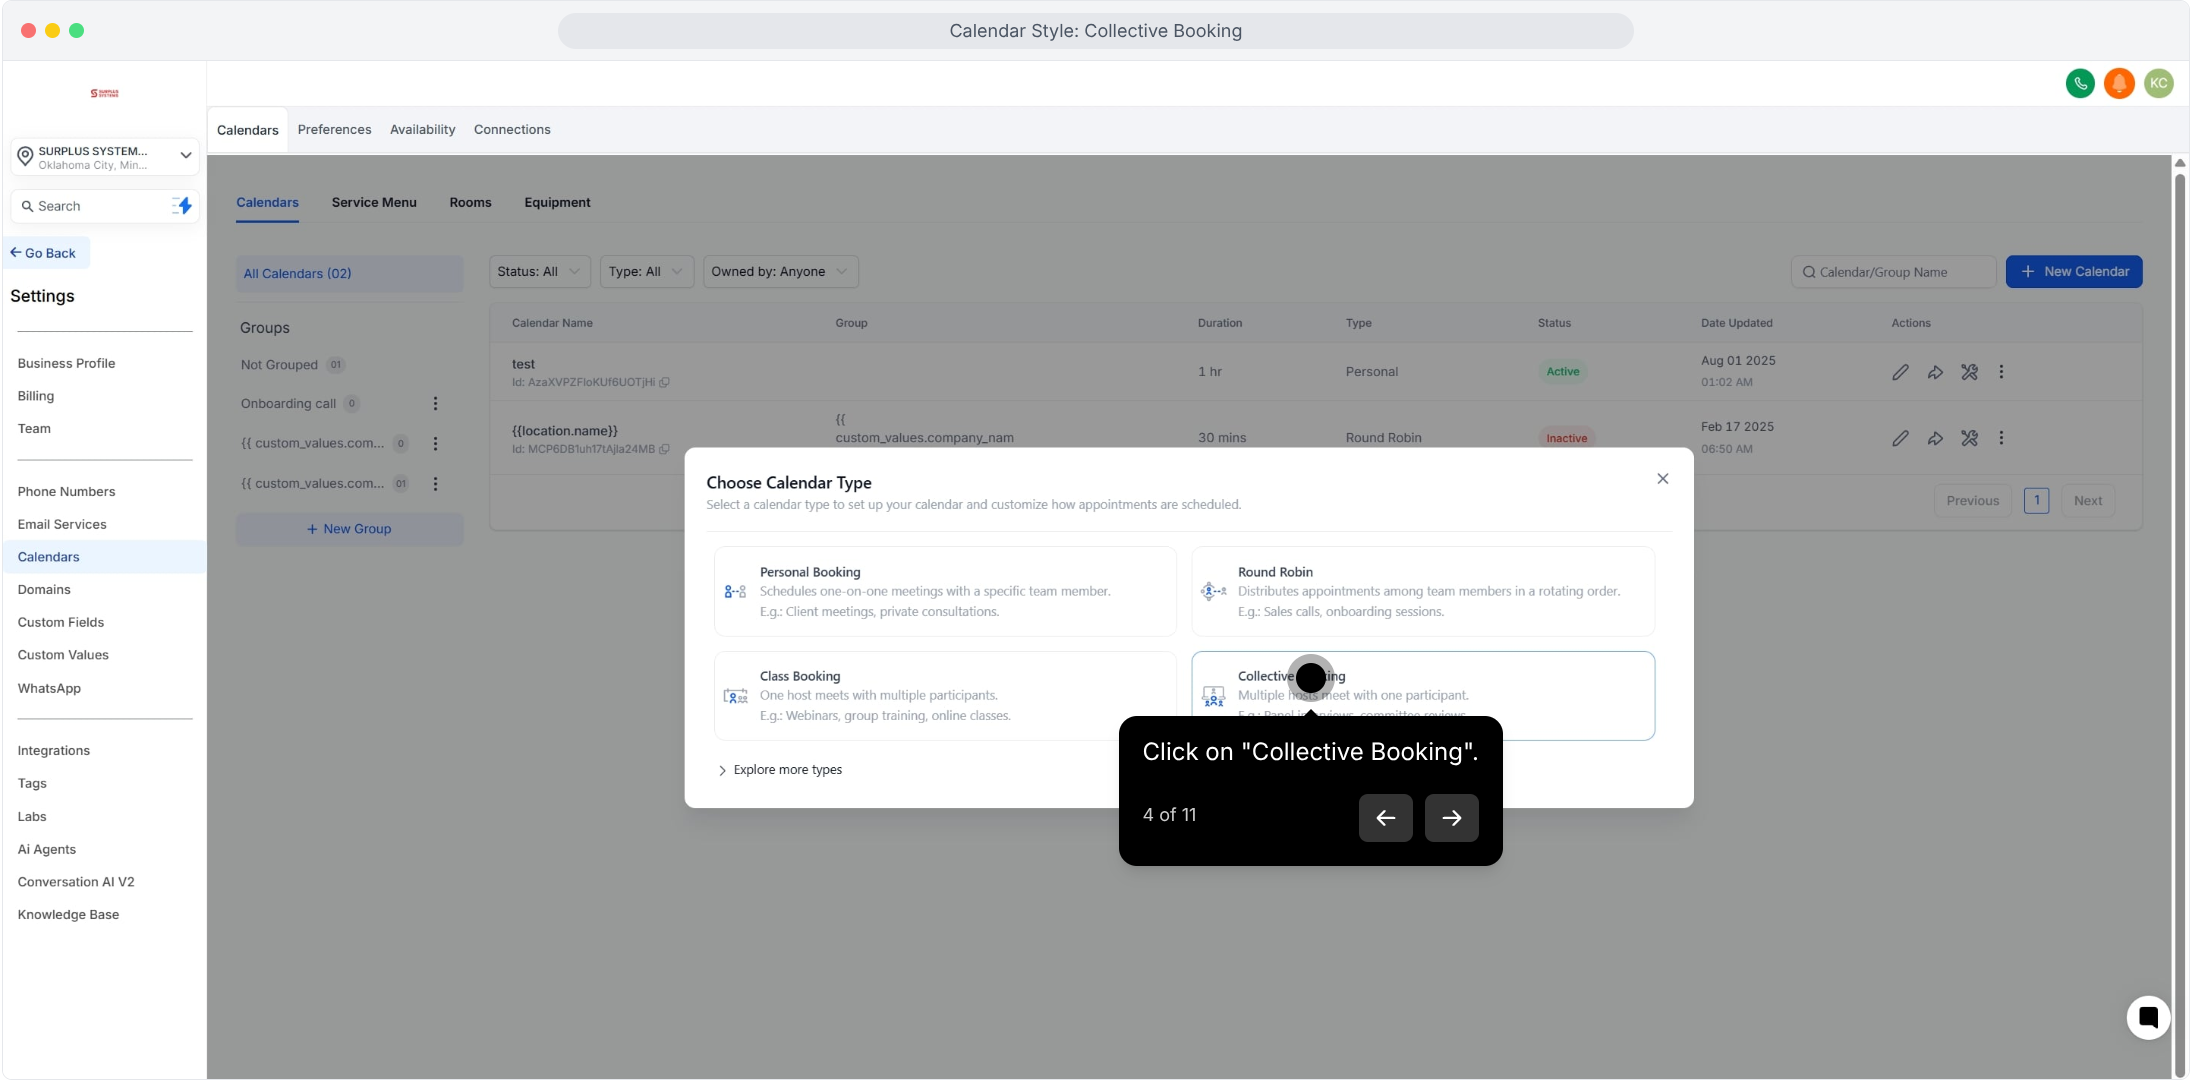
Task: Click the New Calendar button
Action: coord(2073,272)
